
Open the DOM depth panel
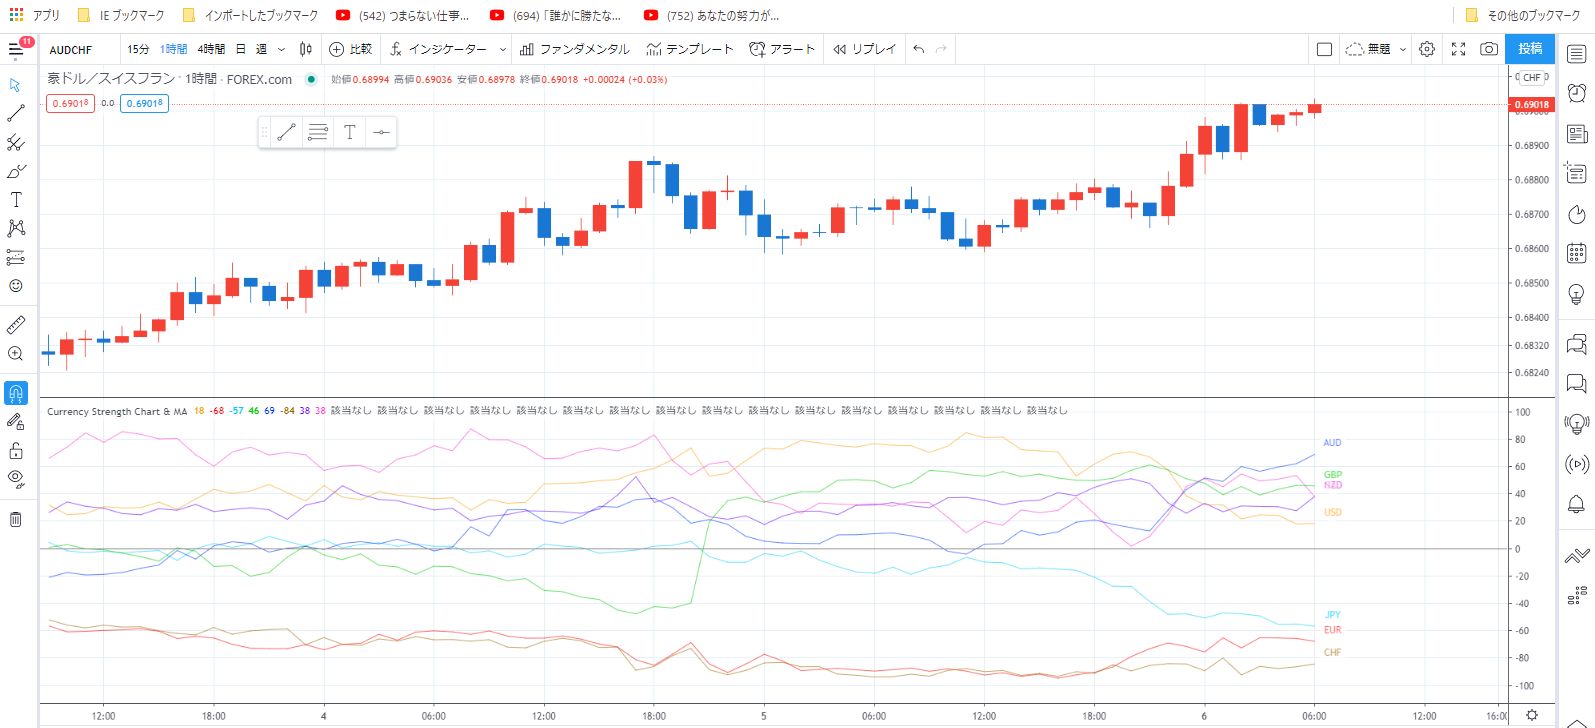point(1577,596)
